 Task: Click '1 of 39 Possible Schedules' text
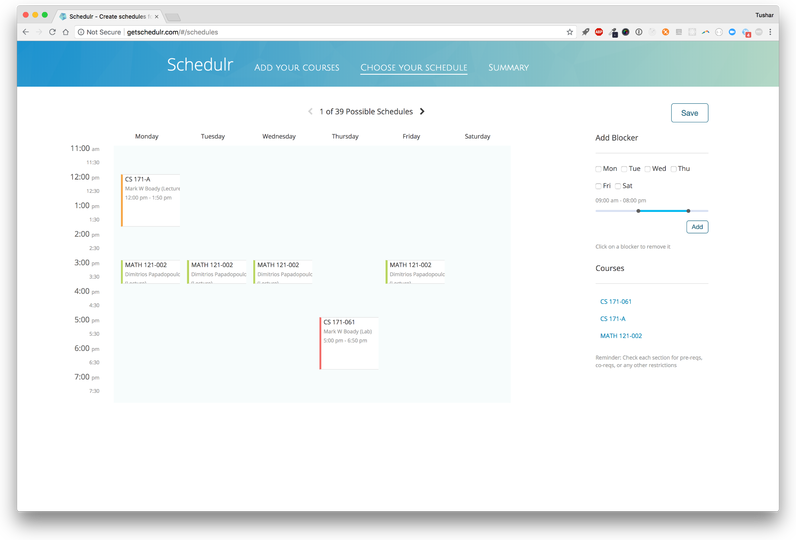pos(366,112)
